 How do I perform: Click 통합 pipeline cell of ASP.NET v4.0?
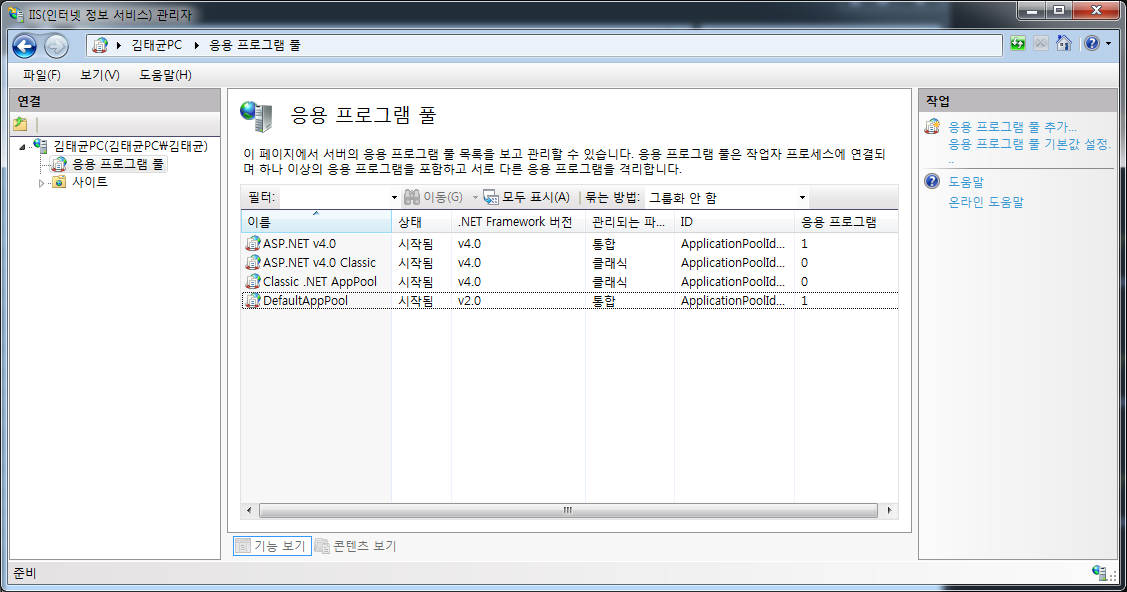click(x=604, y=244)
